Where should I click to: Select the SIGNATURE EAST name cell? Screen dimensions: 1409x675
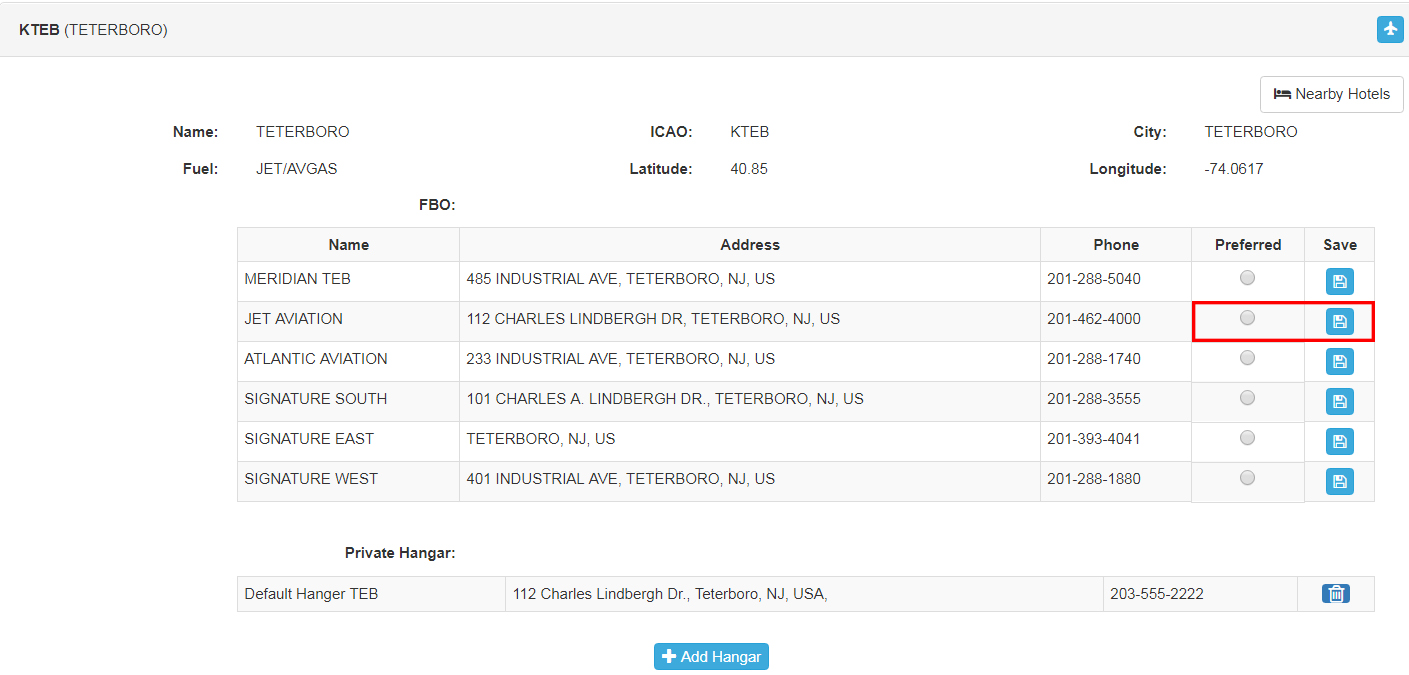tap(348, 442)
